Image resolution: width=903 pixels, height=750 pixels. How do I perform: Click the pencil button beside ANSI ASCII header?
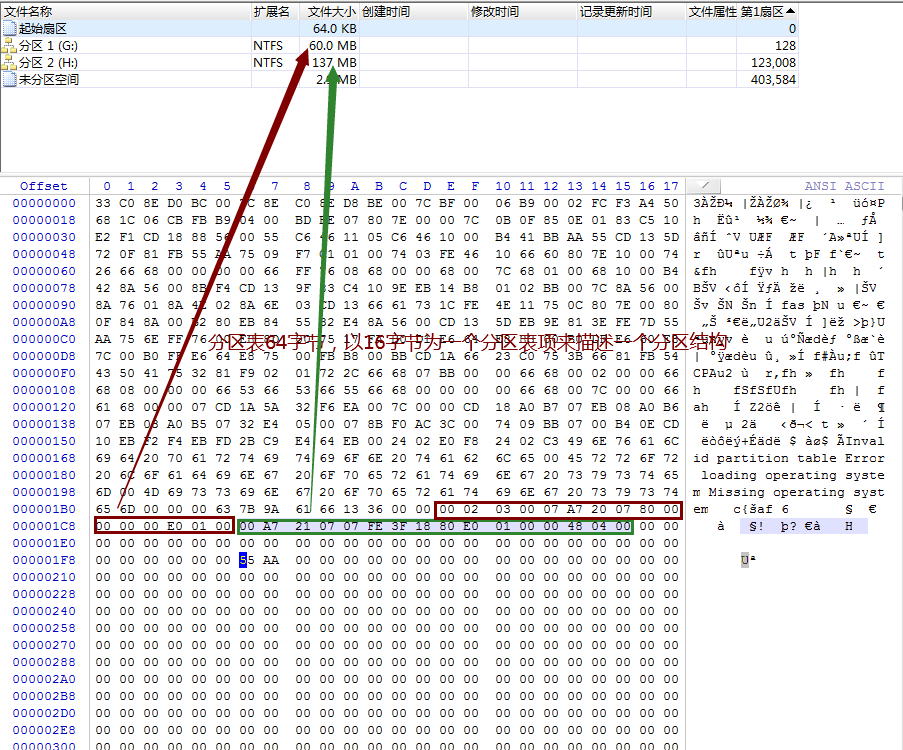pyautogui.click(x=704, y=185)
